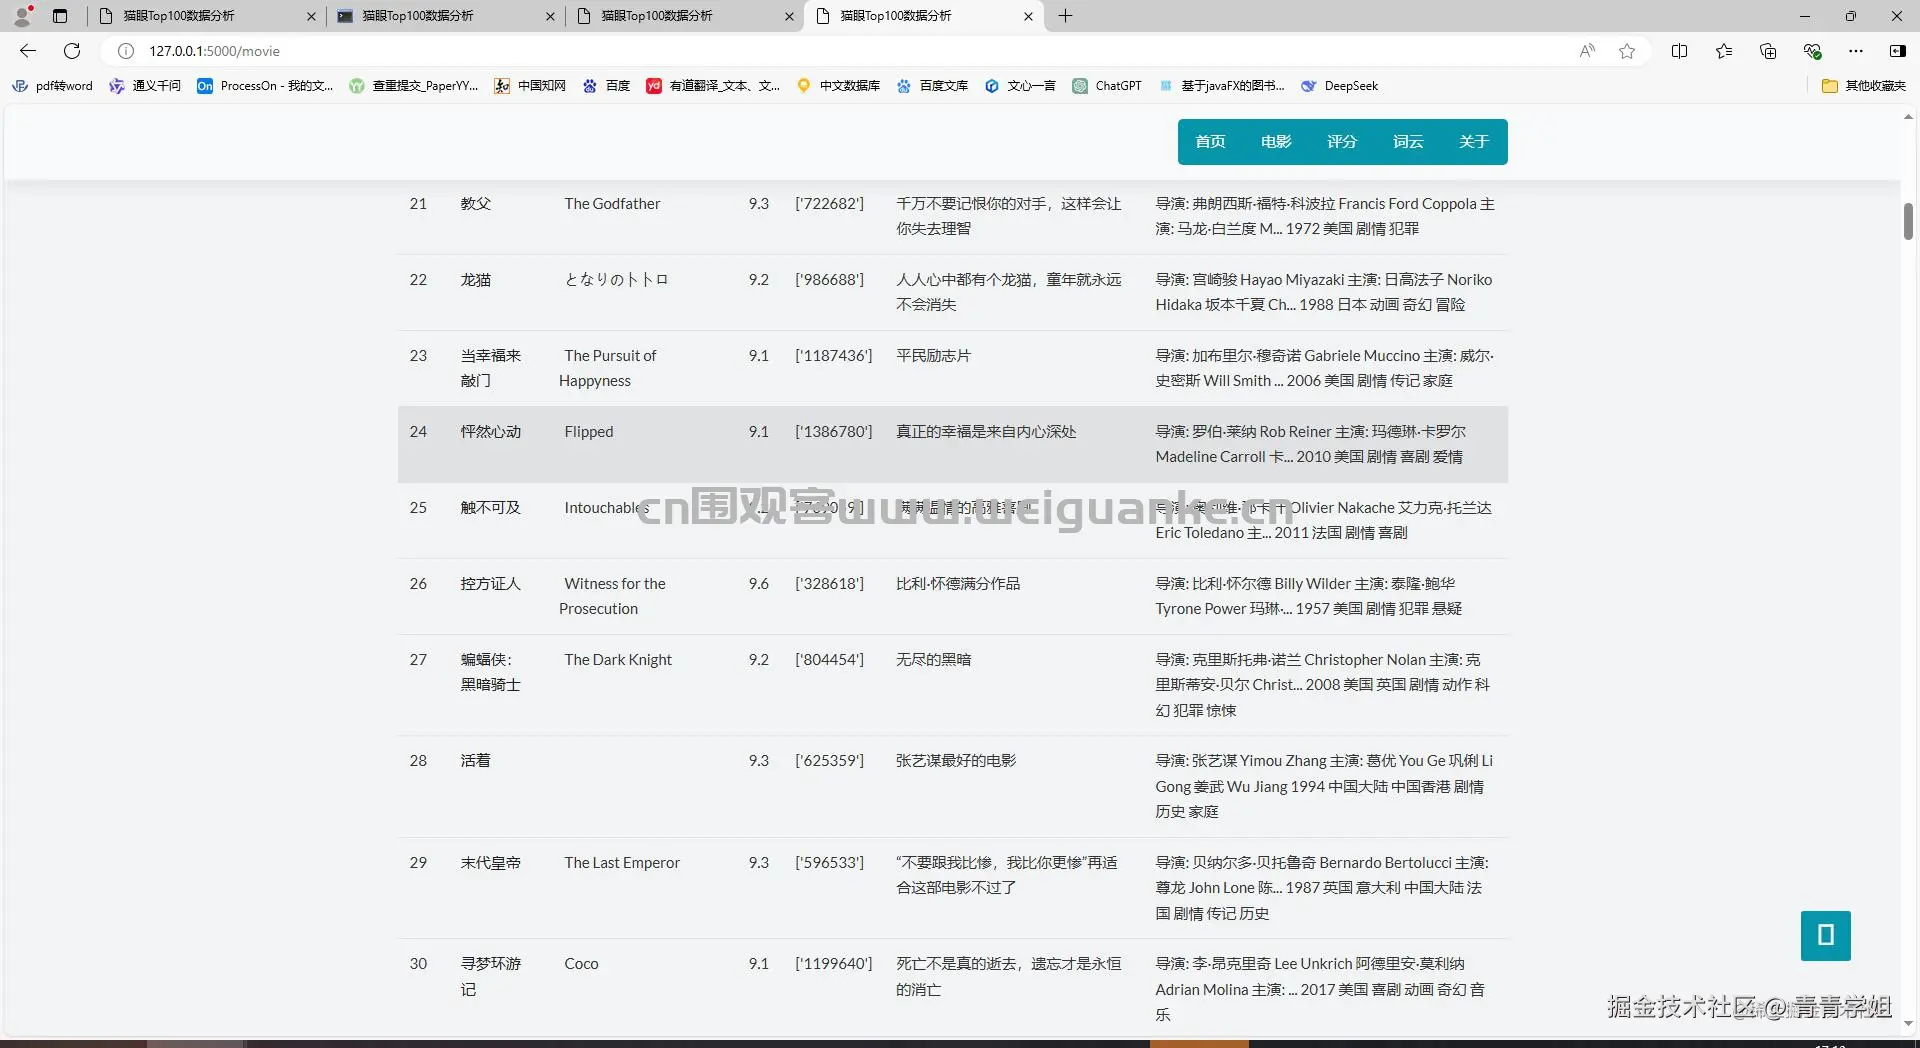Open 文心一言 bookmark
1920x1048 pixels.
(1020, 86)
